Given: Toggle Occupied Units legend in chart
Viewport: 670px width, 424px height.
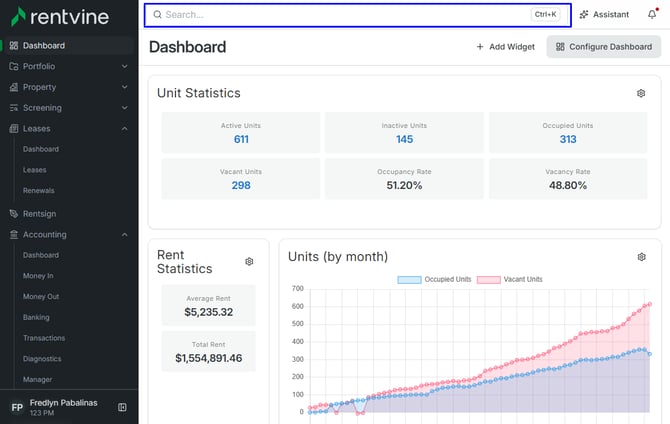Looking at the screenshot, I should pos(434,280).
